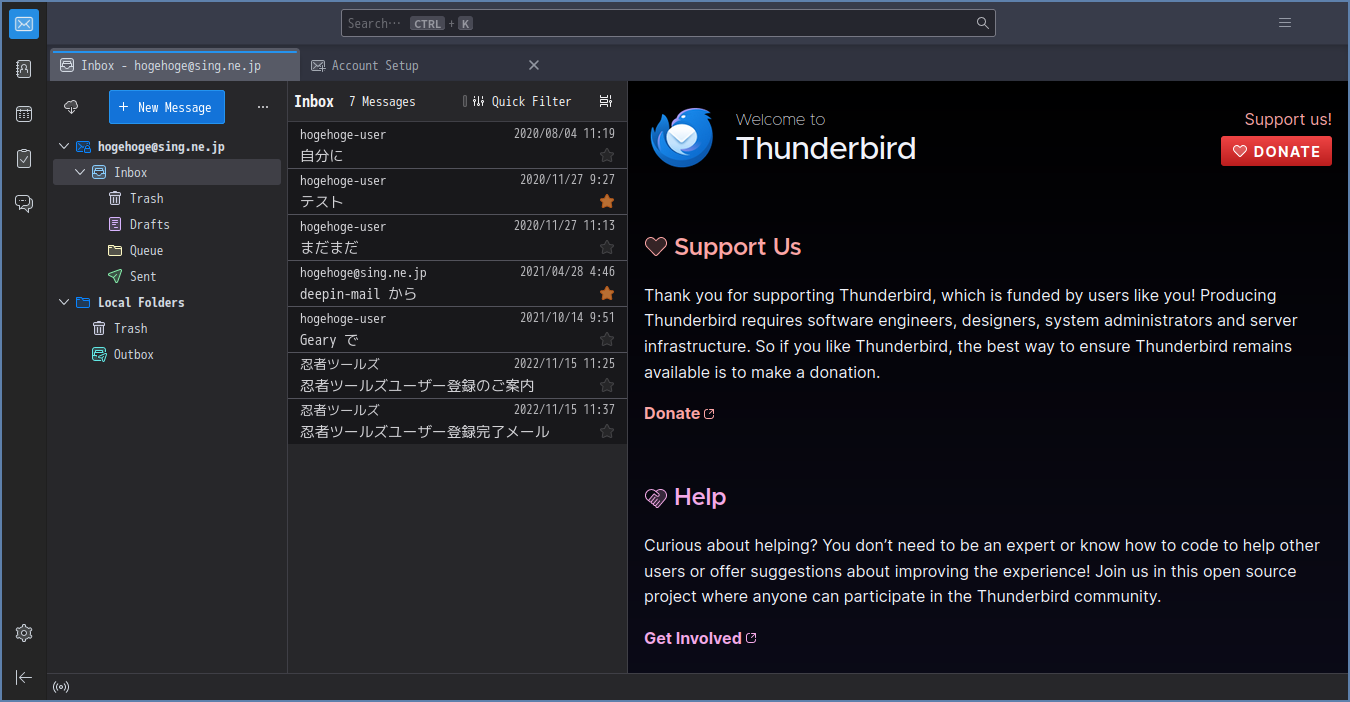Image resolution: width=1350 pixels, height=702 pixels.
Task: Collapse the spaces toolbar
Action: point(24,677)
